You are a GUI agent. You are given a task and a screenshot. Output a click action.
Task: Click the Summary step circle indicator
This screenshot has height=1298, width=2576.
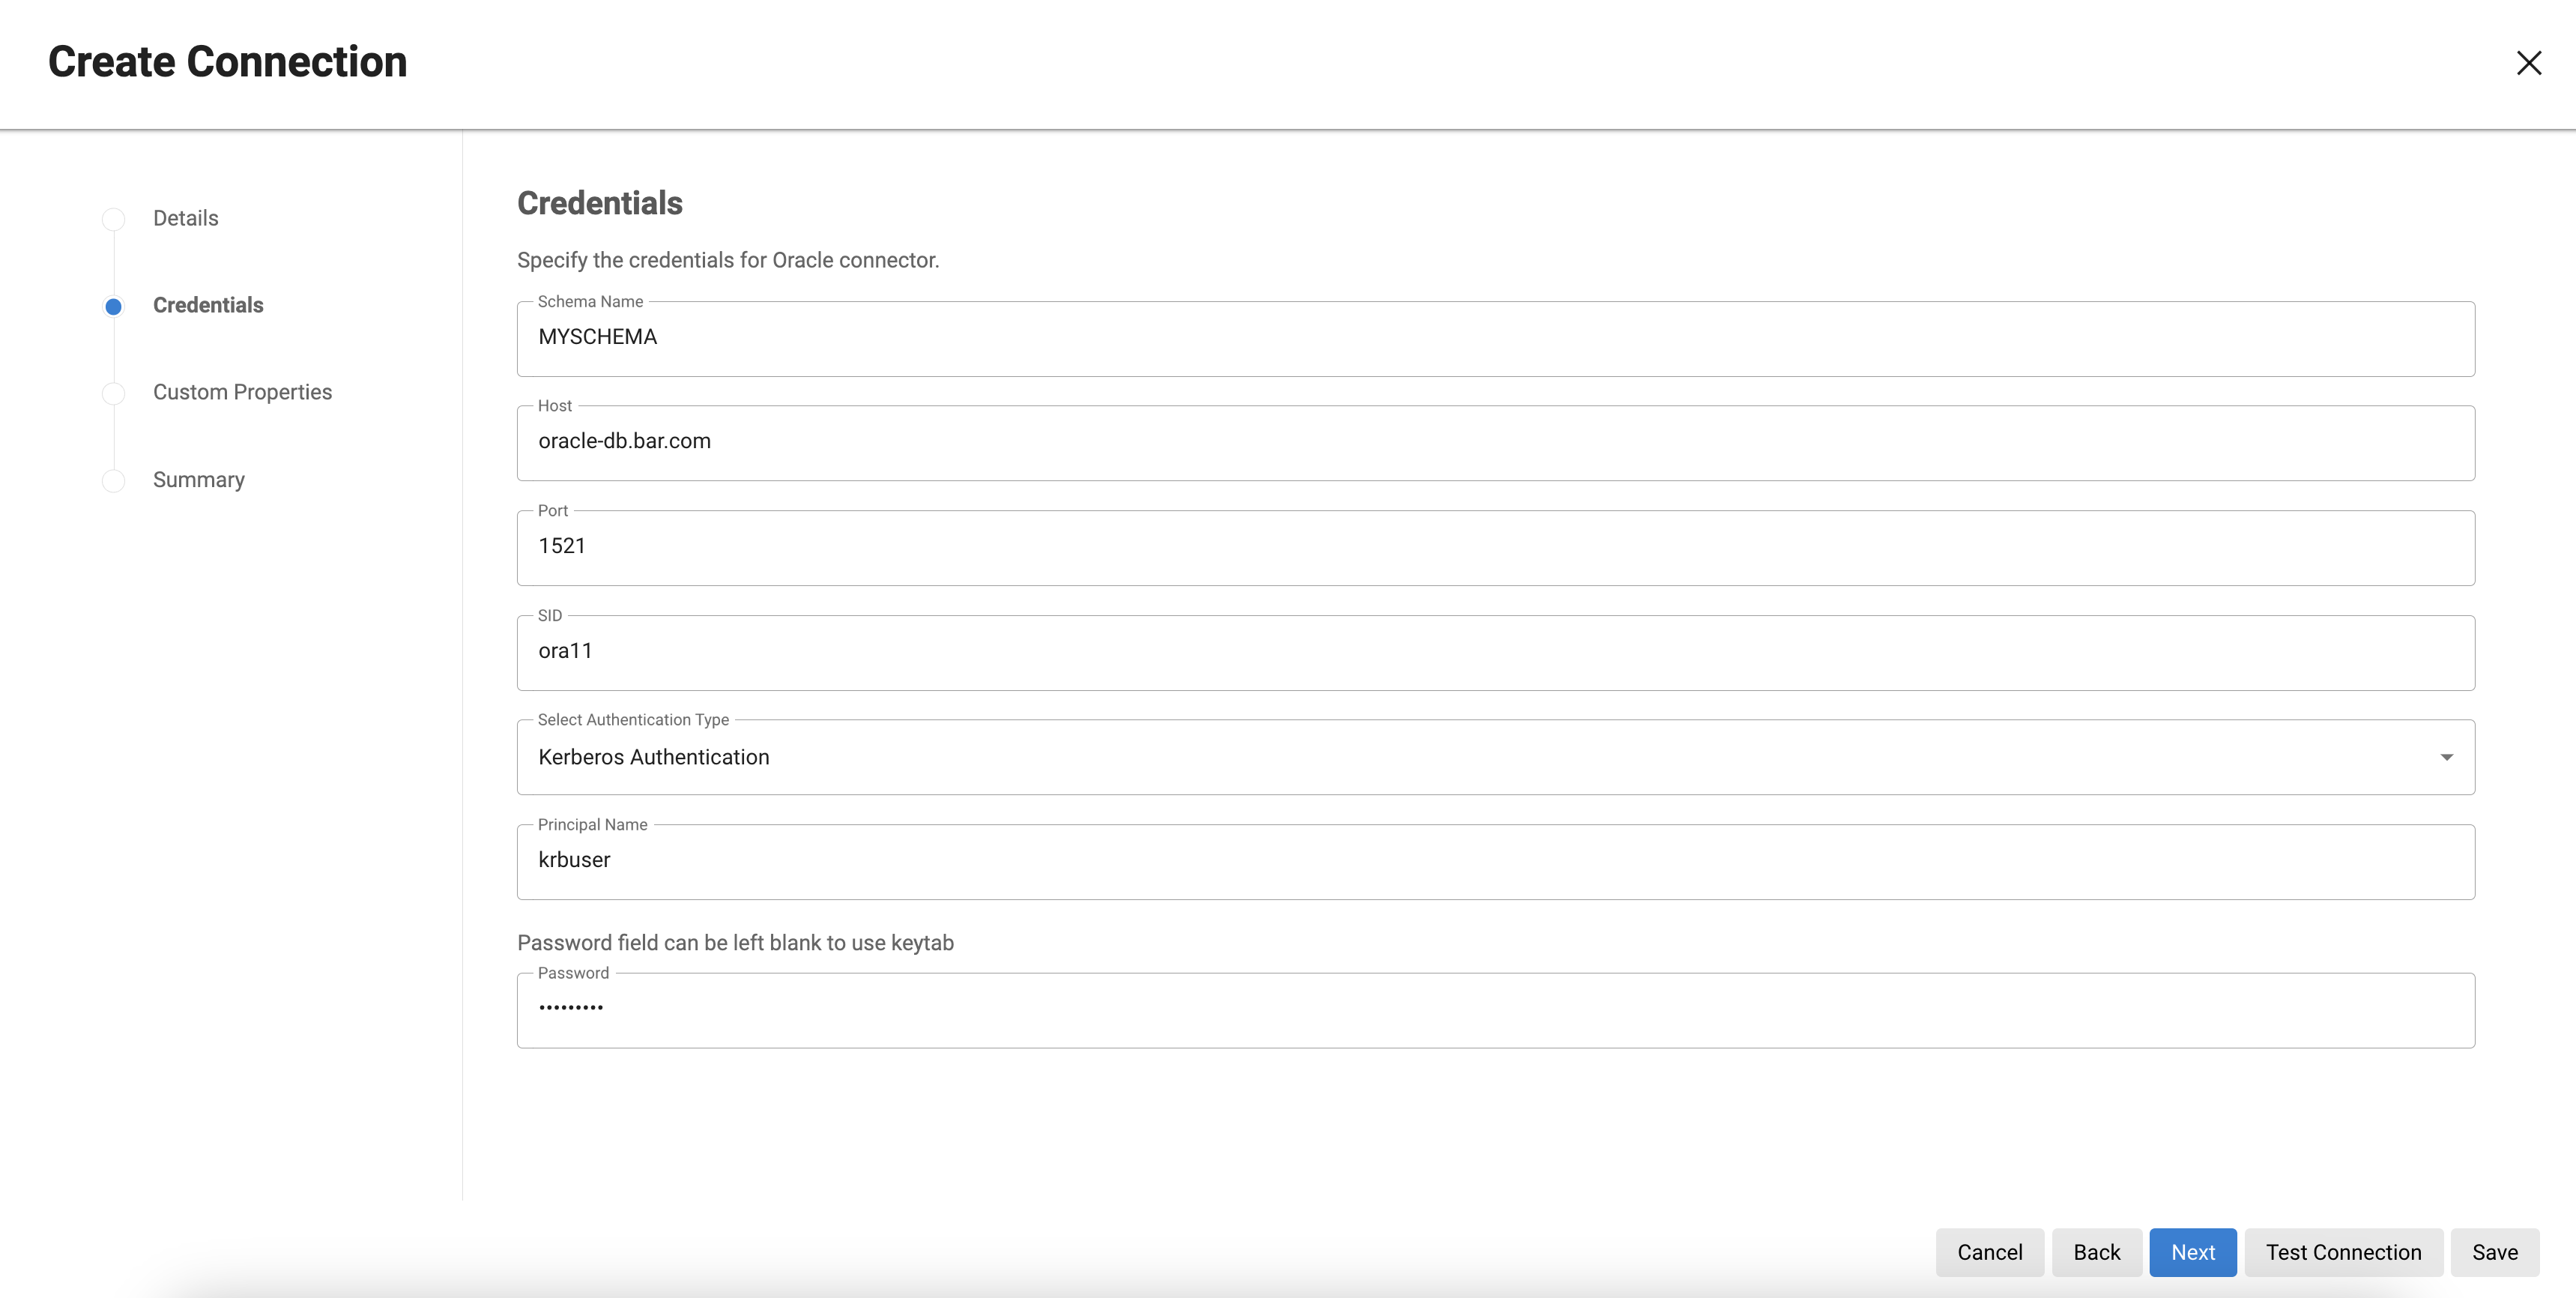point(114,481)
